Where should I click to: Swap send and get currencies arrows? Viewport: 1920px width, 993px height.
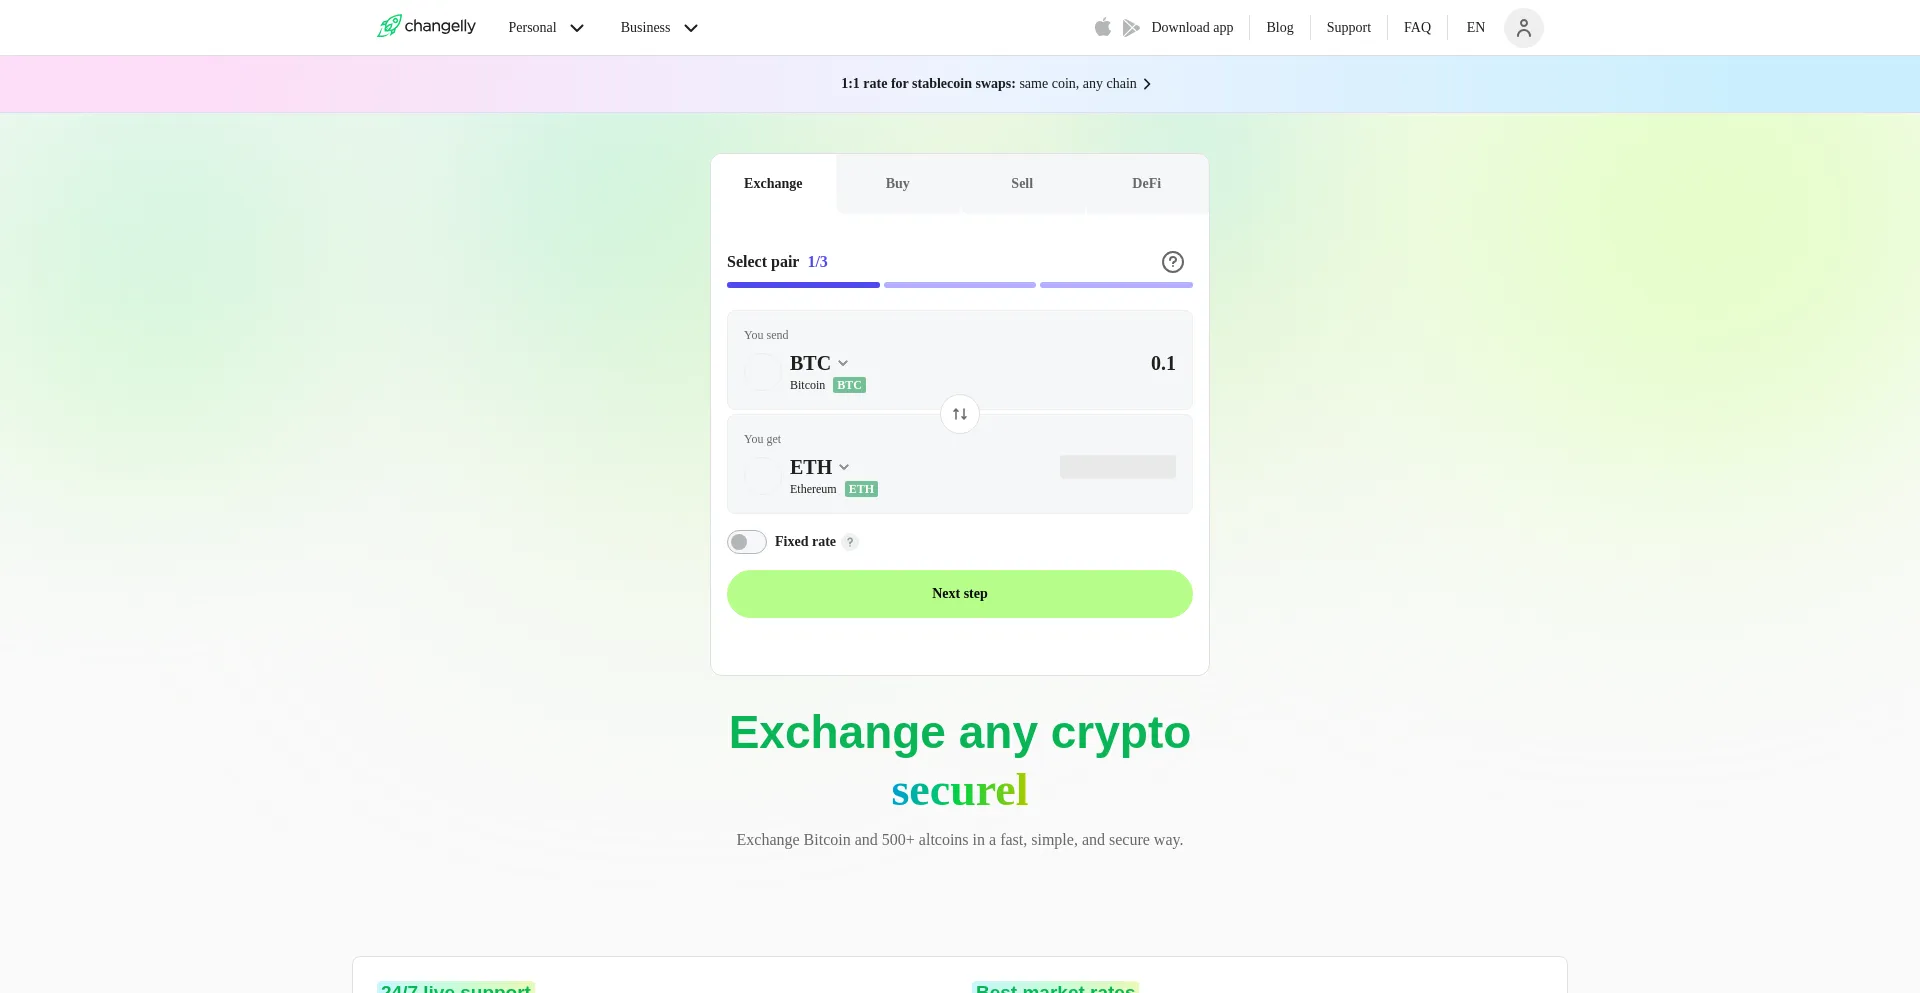point(960,414)
